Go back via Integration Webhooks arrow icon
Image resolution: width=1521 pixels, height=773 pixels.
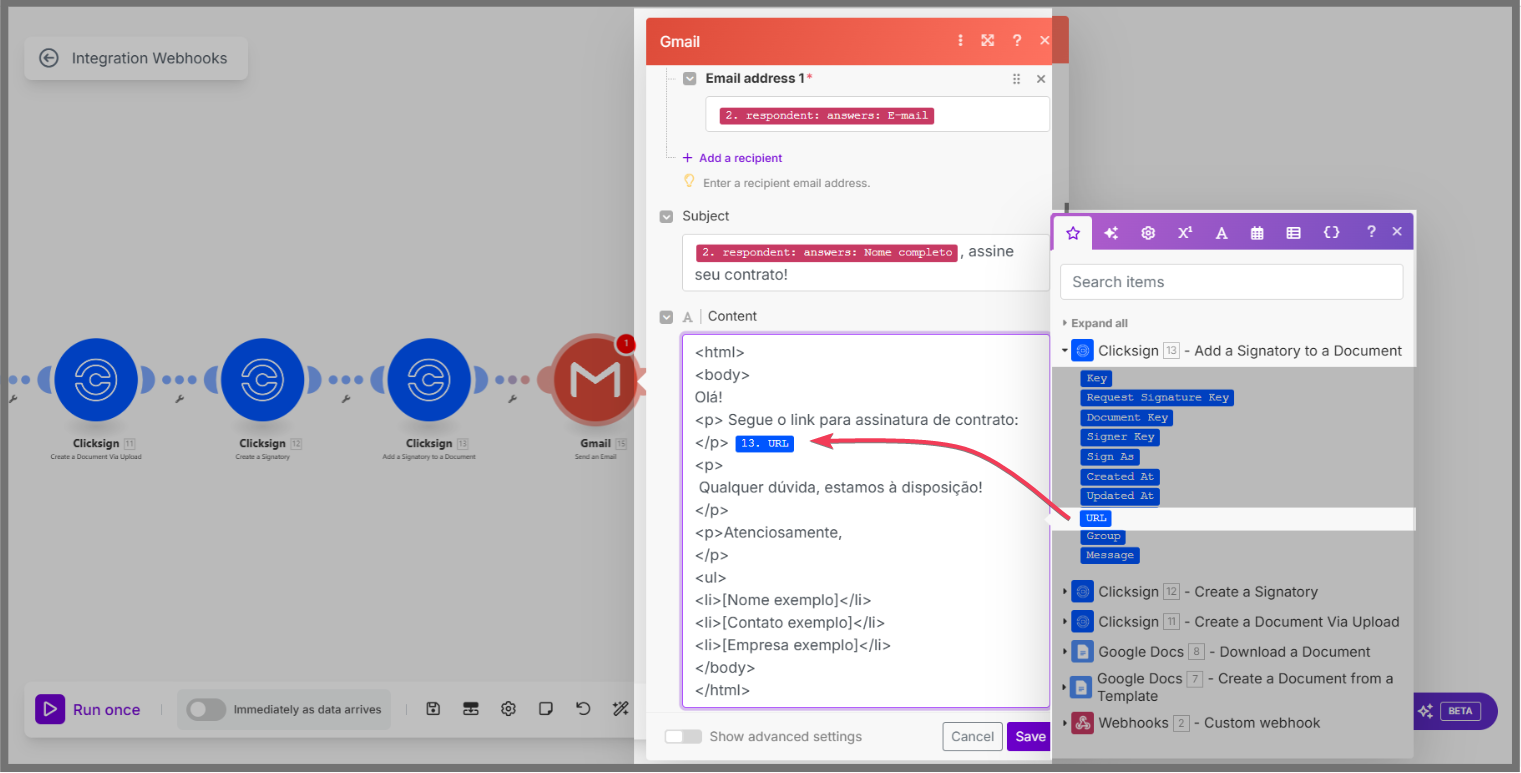[49, 58]
